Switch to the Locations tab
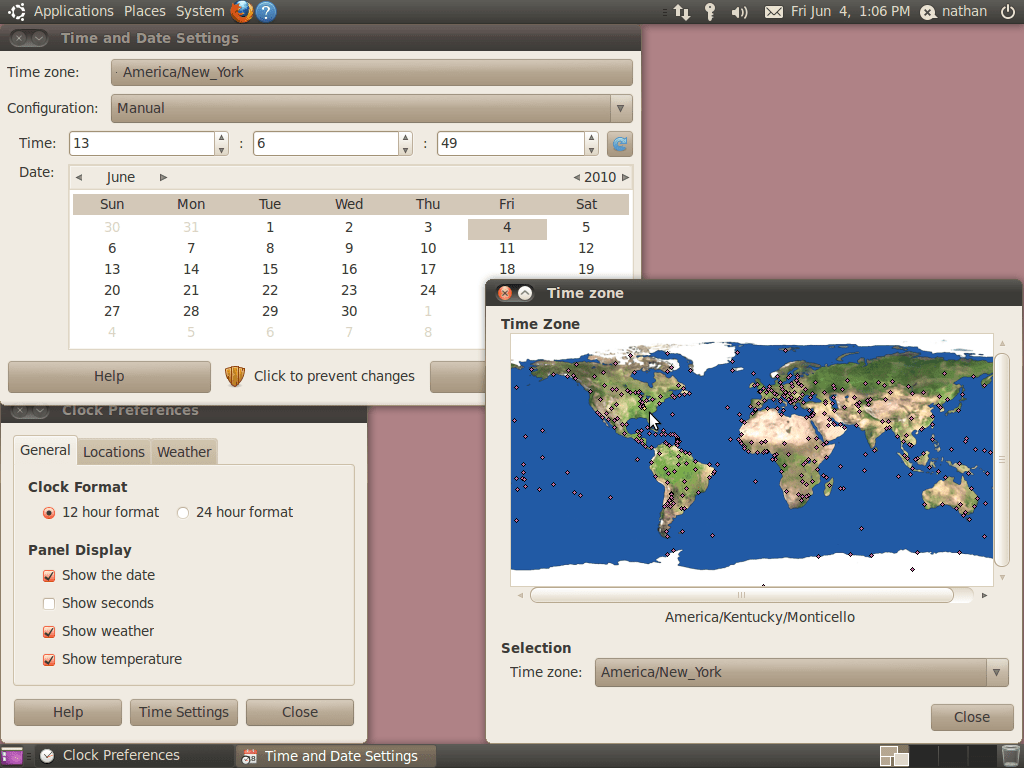 click(113, 451)
